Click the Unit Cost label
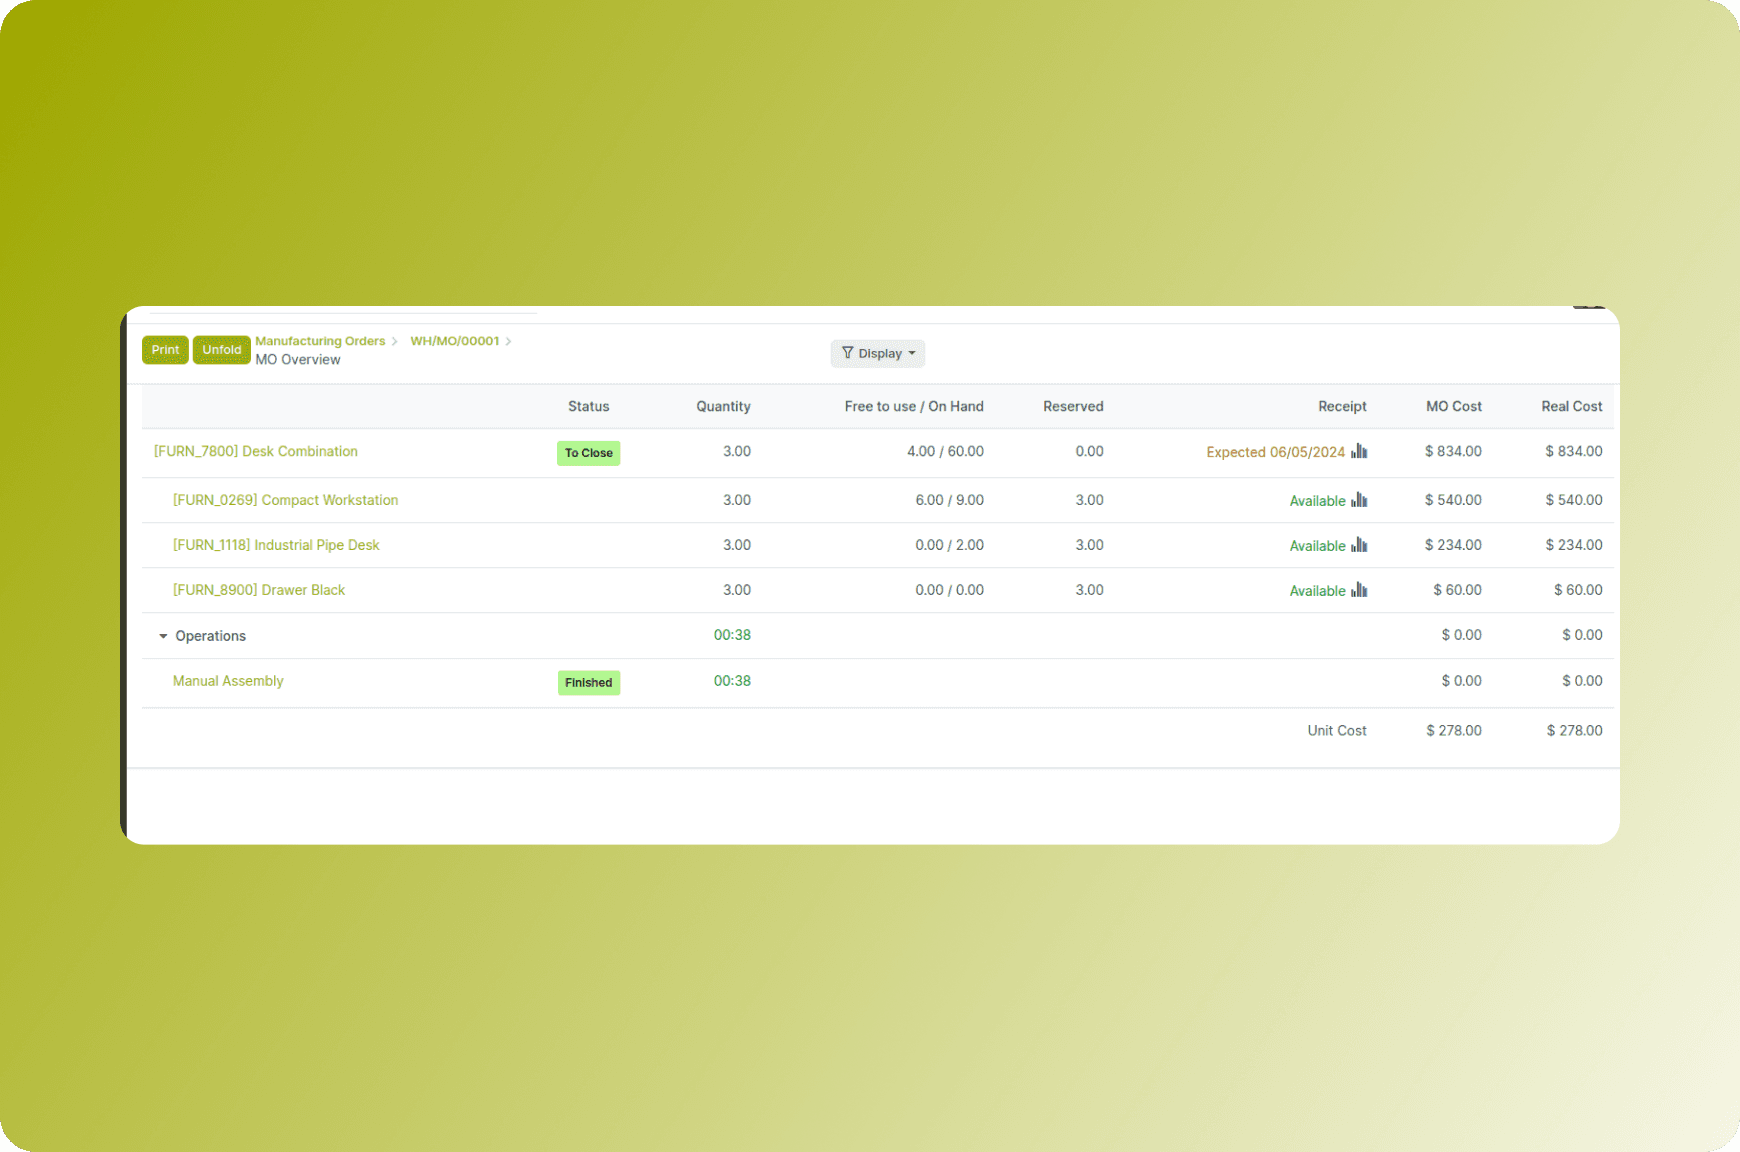The width and height of the screenshot is (1740, 1152). tap(1337, 731)
